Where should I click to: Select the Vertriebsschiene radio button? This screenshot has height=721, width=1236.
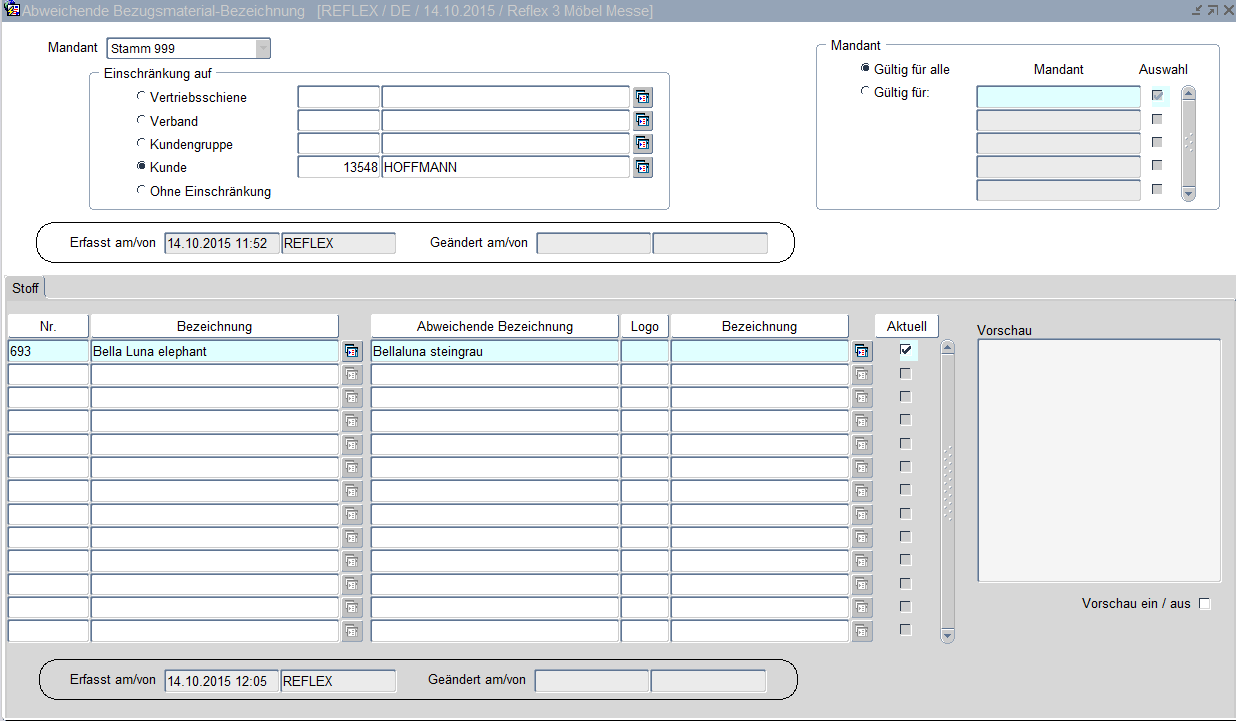point(141,97)
